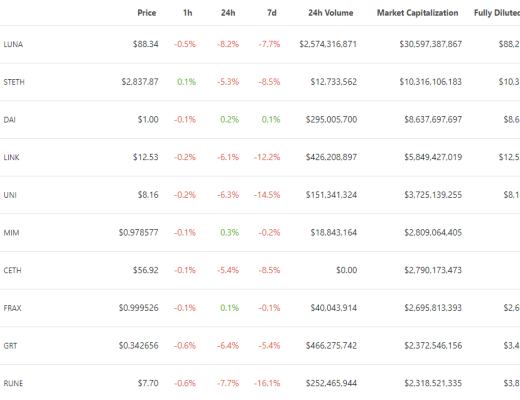Click LINK market cap $5,849,427,019

pos(433,157)
